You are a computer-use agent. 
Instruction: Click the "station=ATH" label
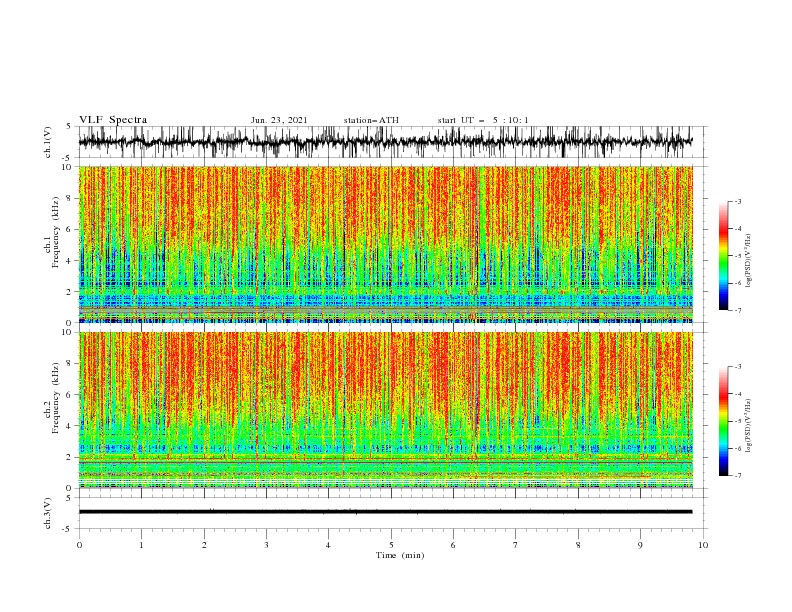tap(371, 120)
